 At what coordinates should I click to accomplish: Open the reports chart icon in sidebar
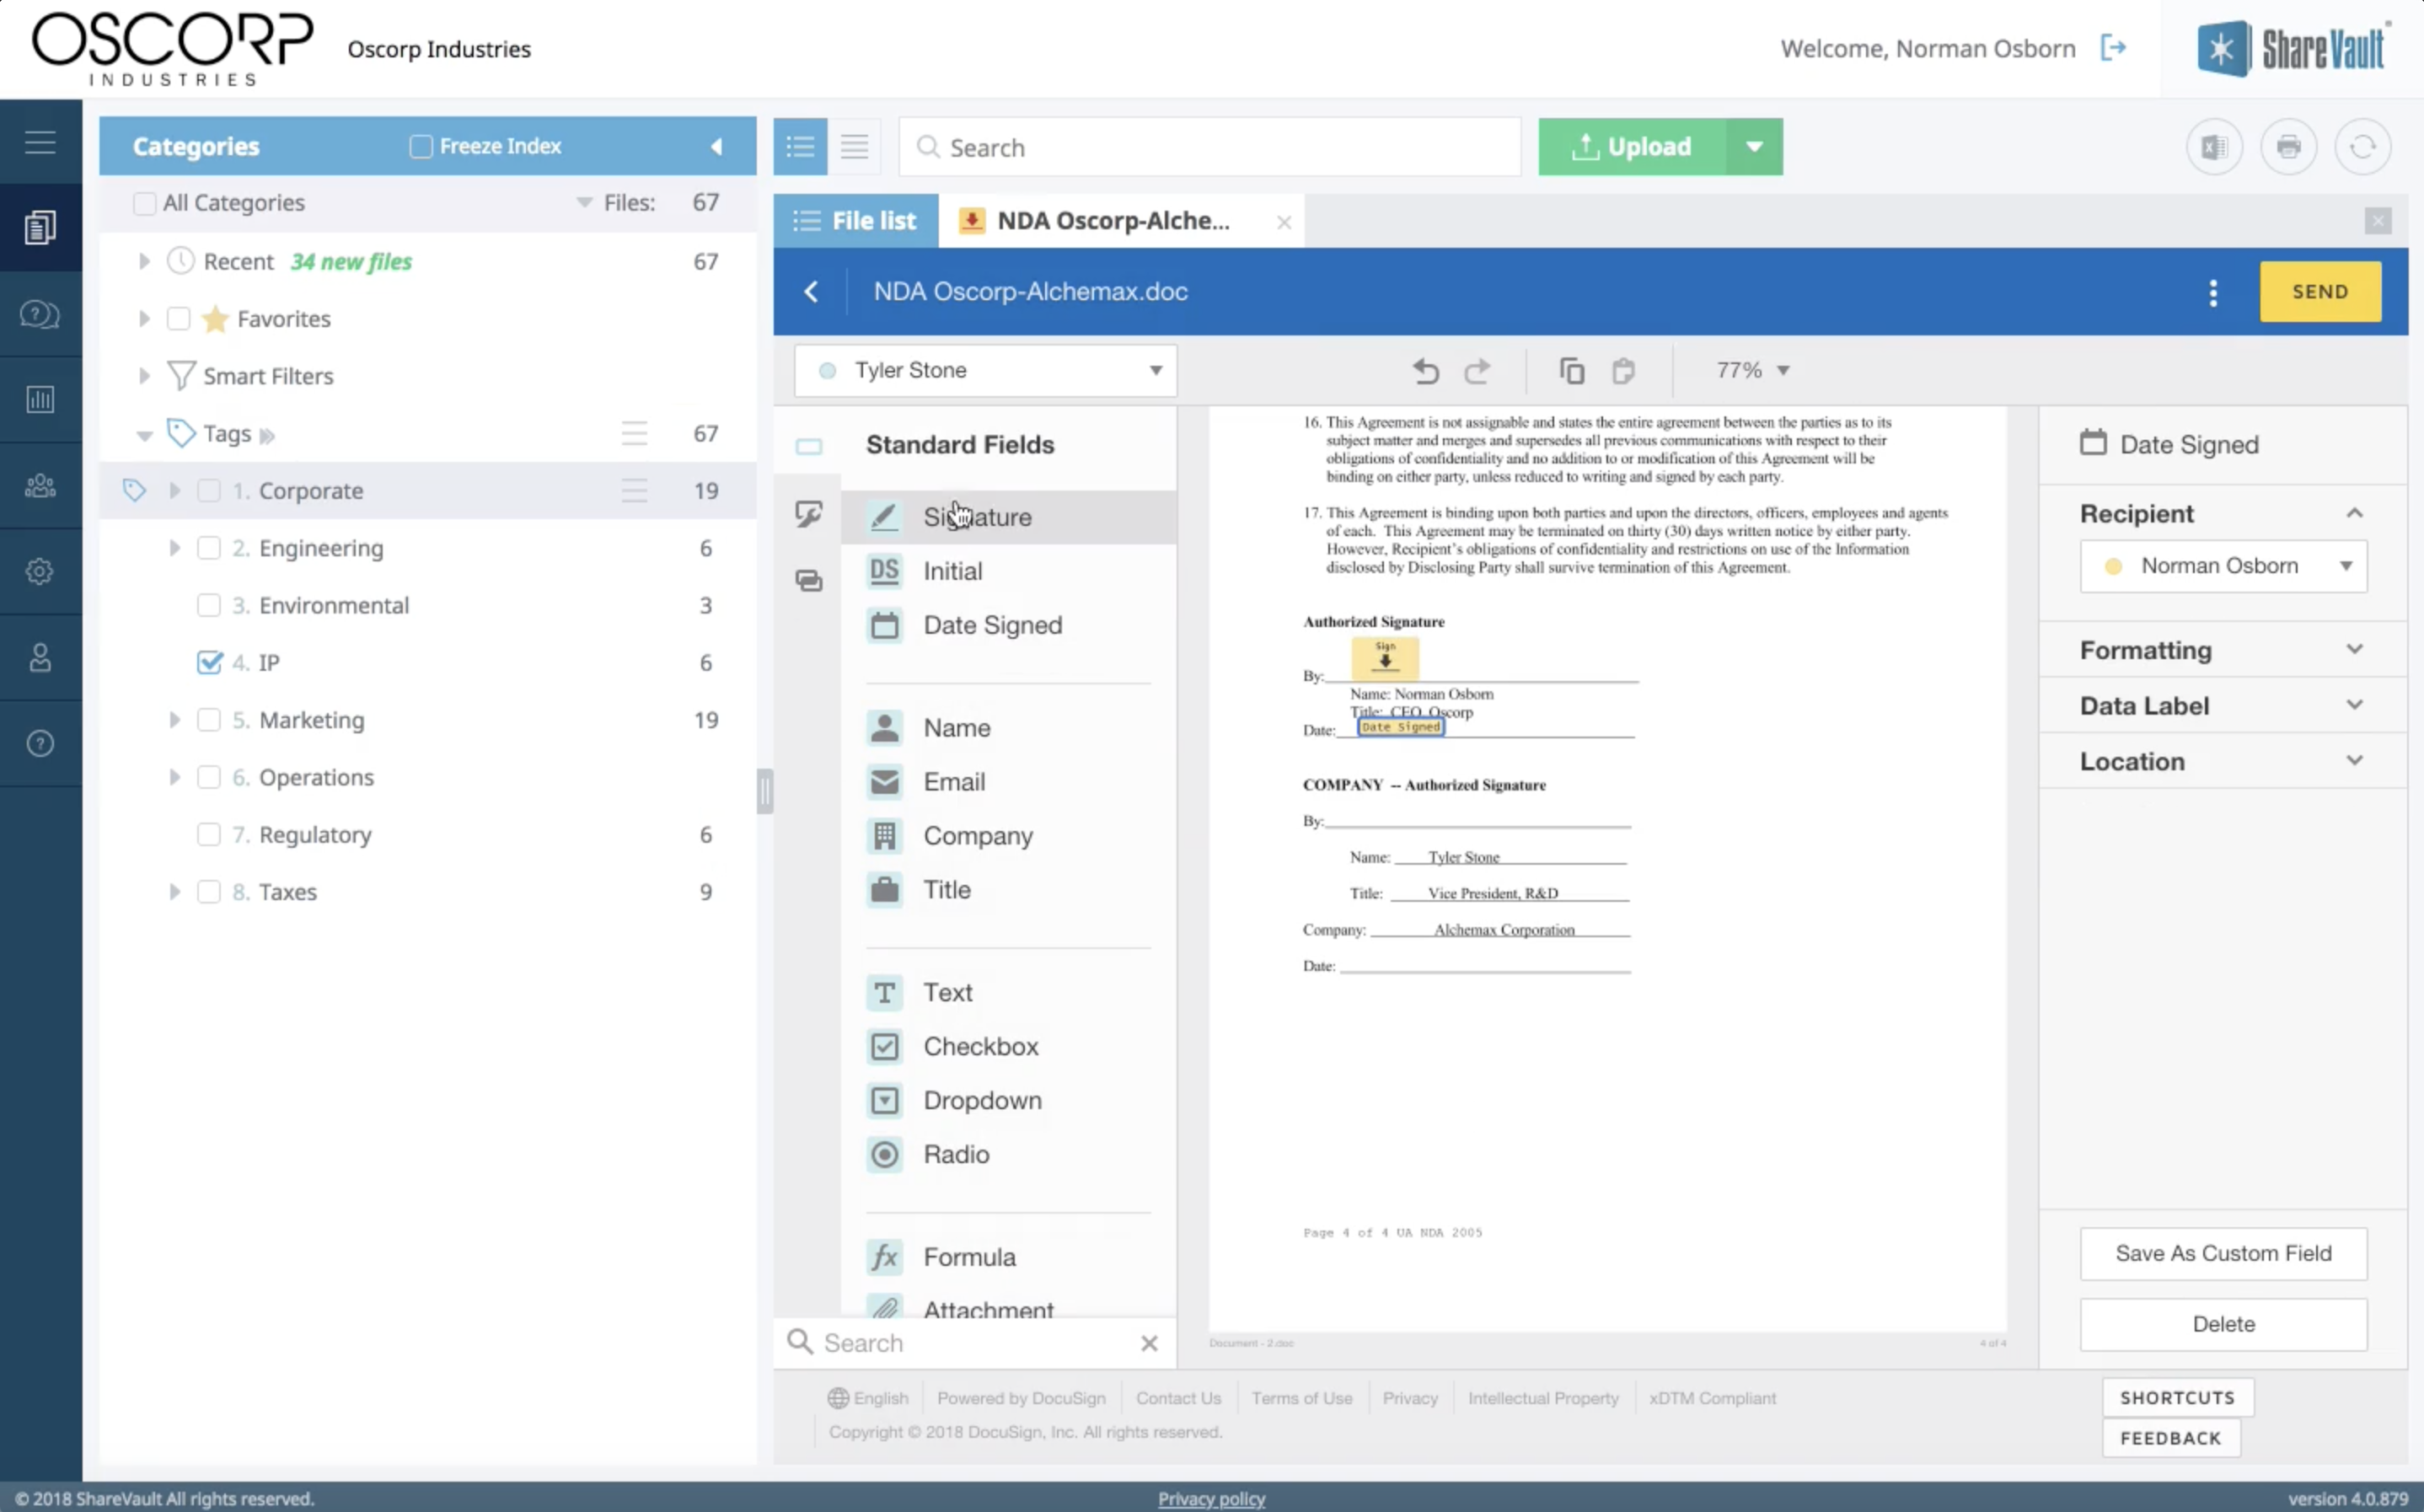pos(40,400)
